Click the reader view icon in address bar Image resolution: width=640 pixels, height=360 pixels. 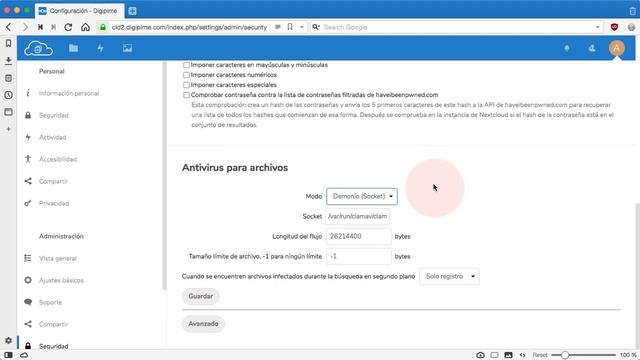(x=278, y=27)
